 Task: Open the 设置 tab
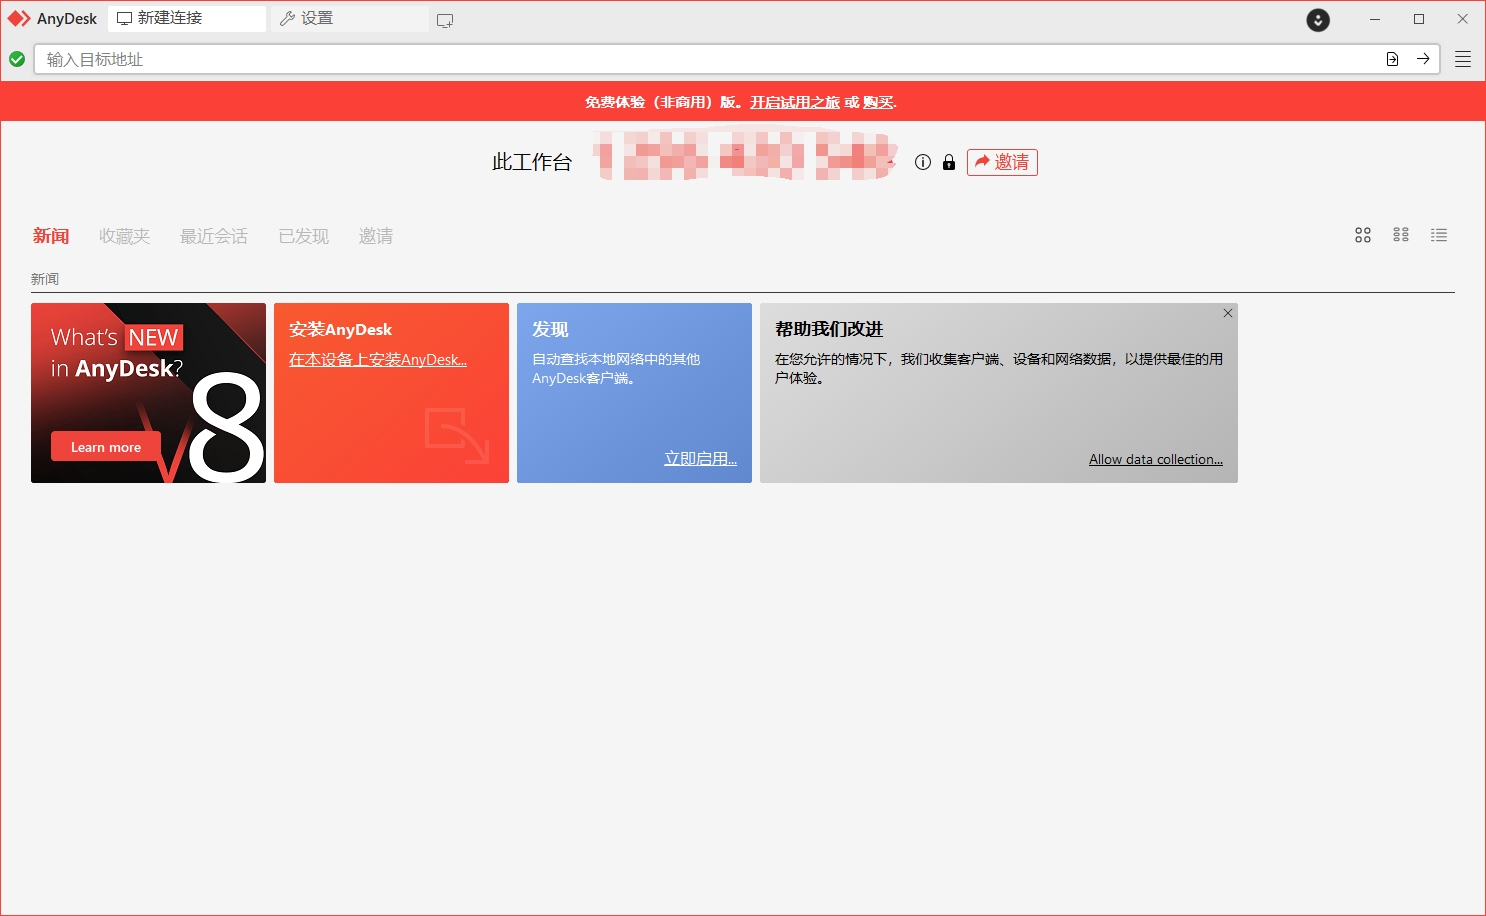click(349, 19)
